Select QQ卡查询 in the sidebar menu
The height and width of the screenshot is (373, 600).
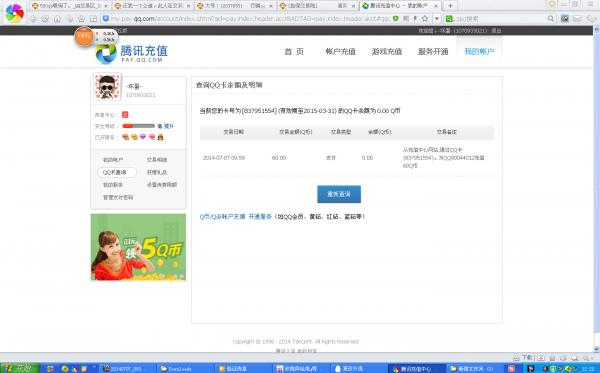(x=117, y=173)
